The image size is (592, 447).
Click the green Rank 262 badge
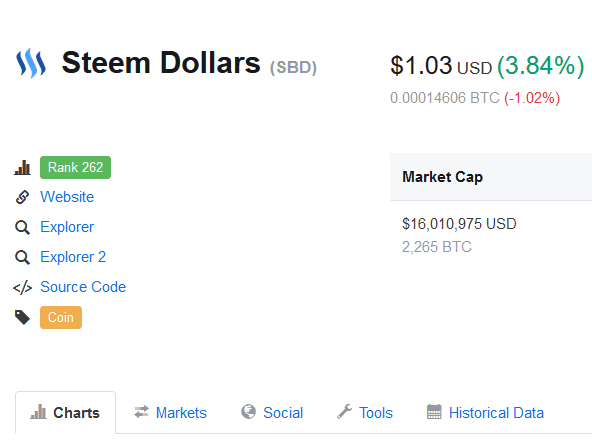coord(76,167)
